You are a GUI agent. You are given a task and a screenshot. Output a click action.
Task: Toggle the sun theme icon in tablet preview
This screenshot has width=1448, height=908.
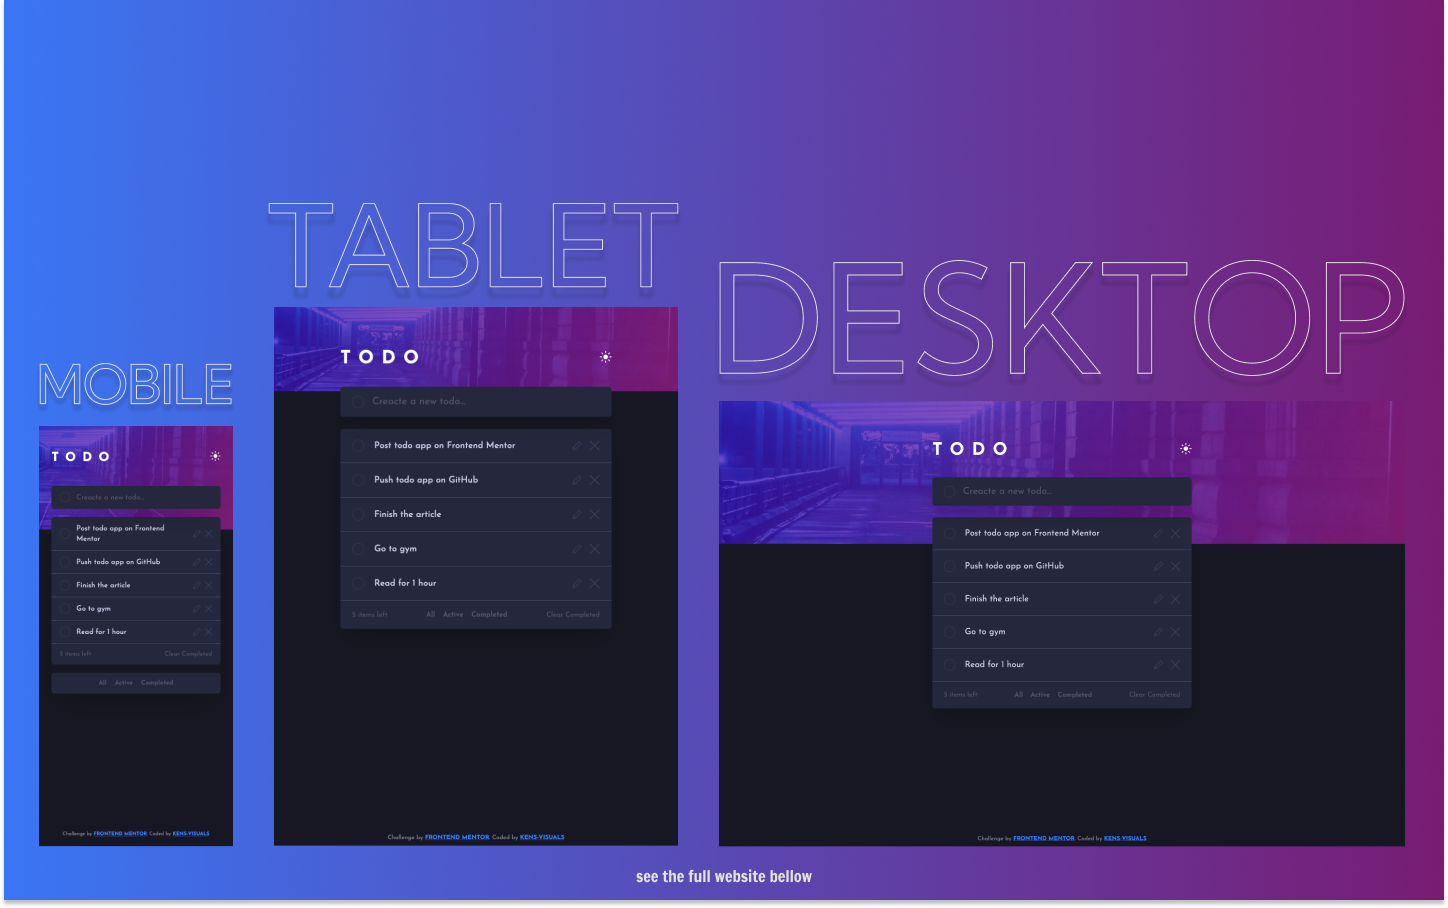coord(605,357)
